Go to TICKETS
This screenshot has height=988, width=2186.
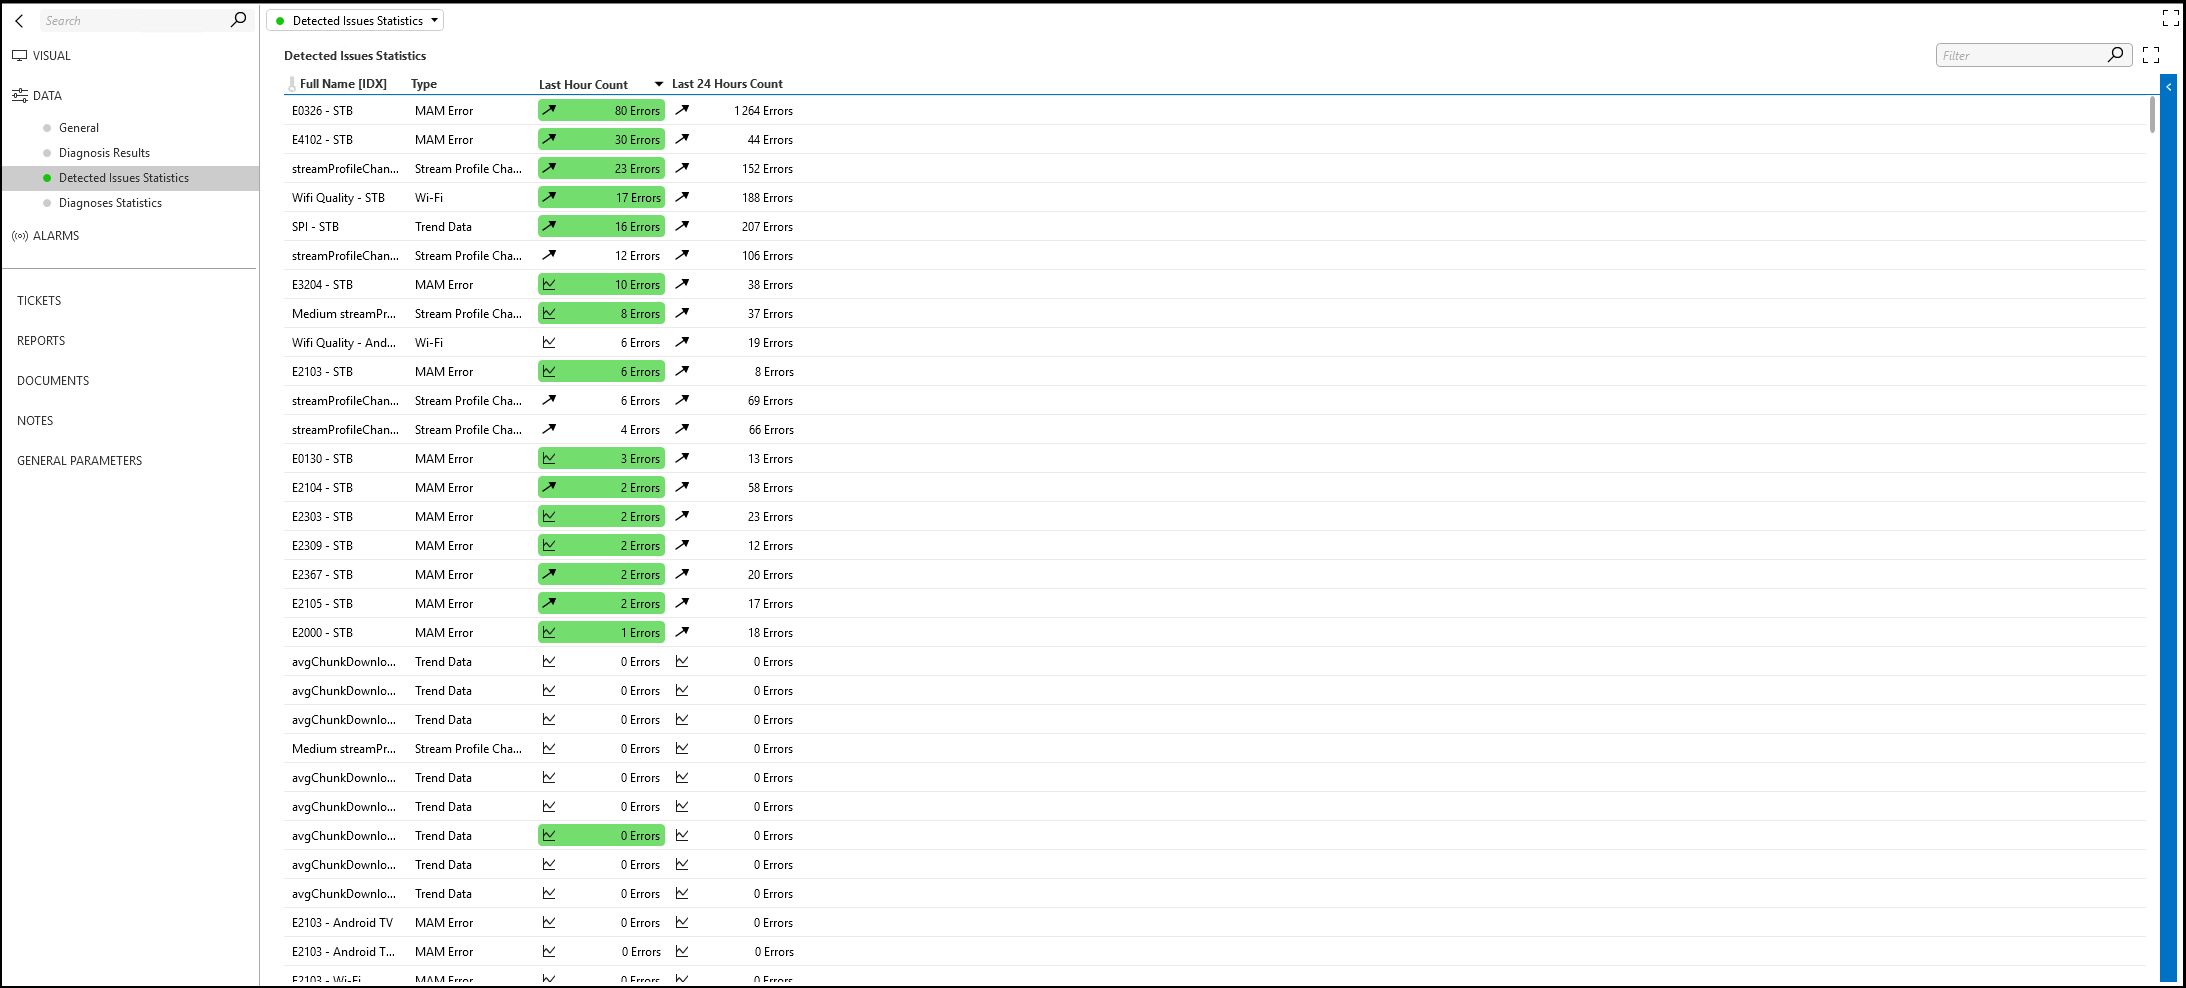[39, 301]
